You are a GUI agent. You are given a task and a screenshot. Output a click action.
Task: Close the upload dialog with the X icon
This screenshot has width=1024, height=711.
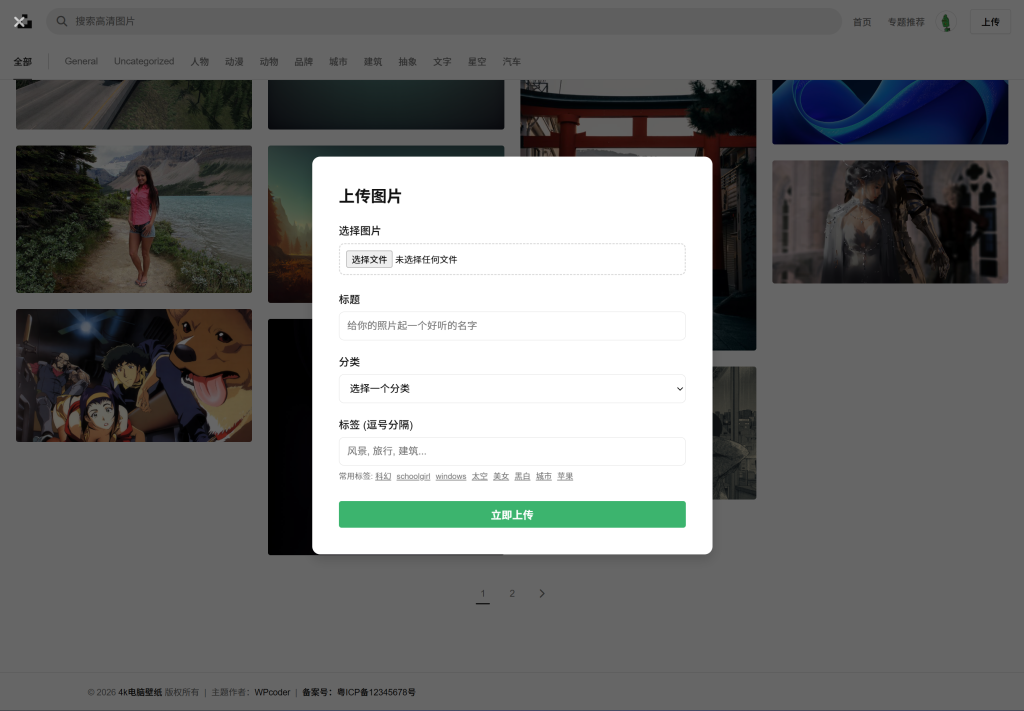[19, 21]
